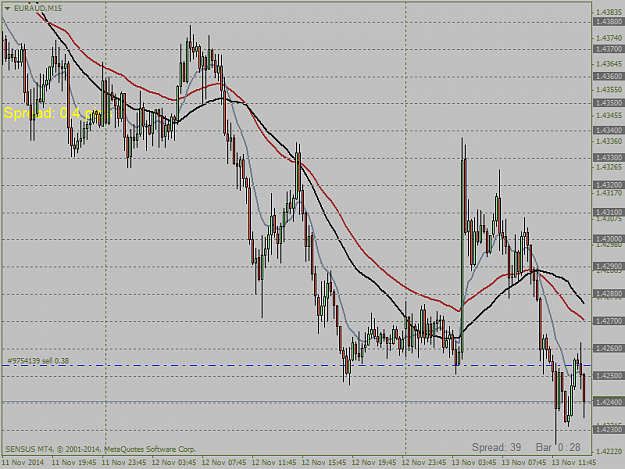Click the current price 1.42400 tag
Viewport: 625px width, 469px height.
pyautogui.click(x=608, y=402)
